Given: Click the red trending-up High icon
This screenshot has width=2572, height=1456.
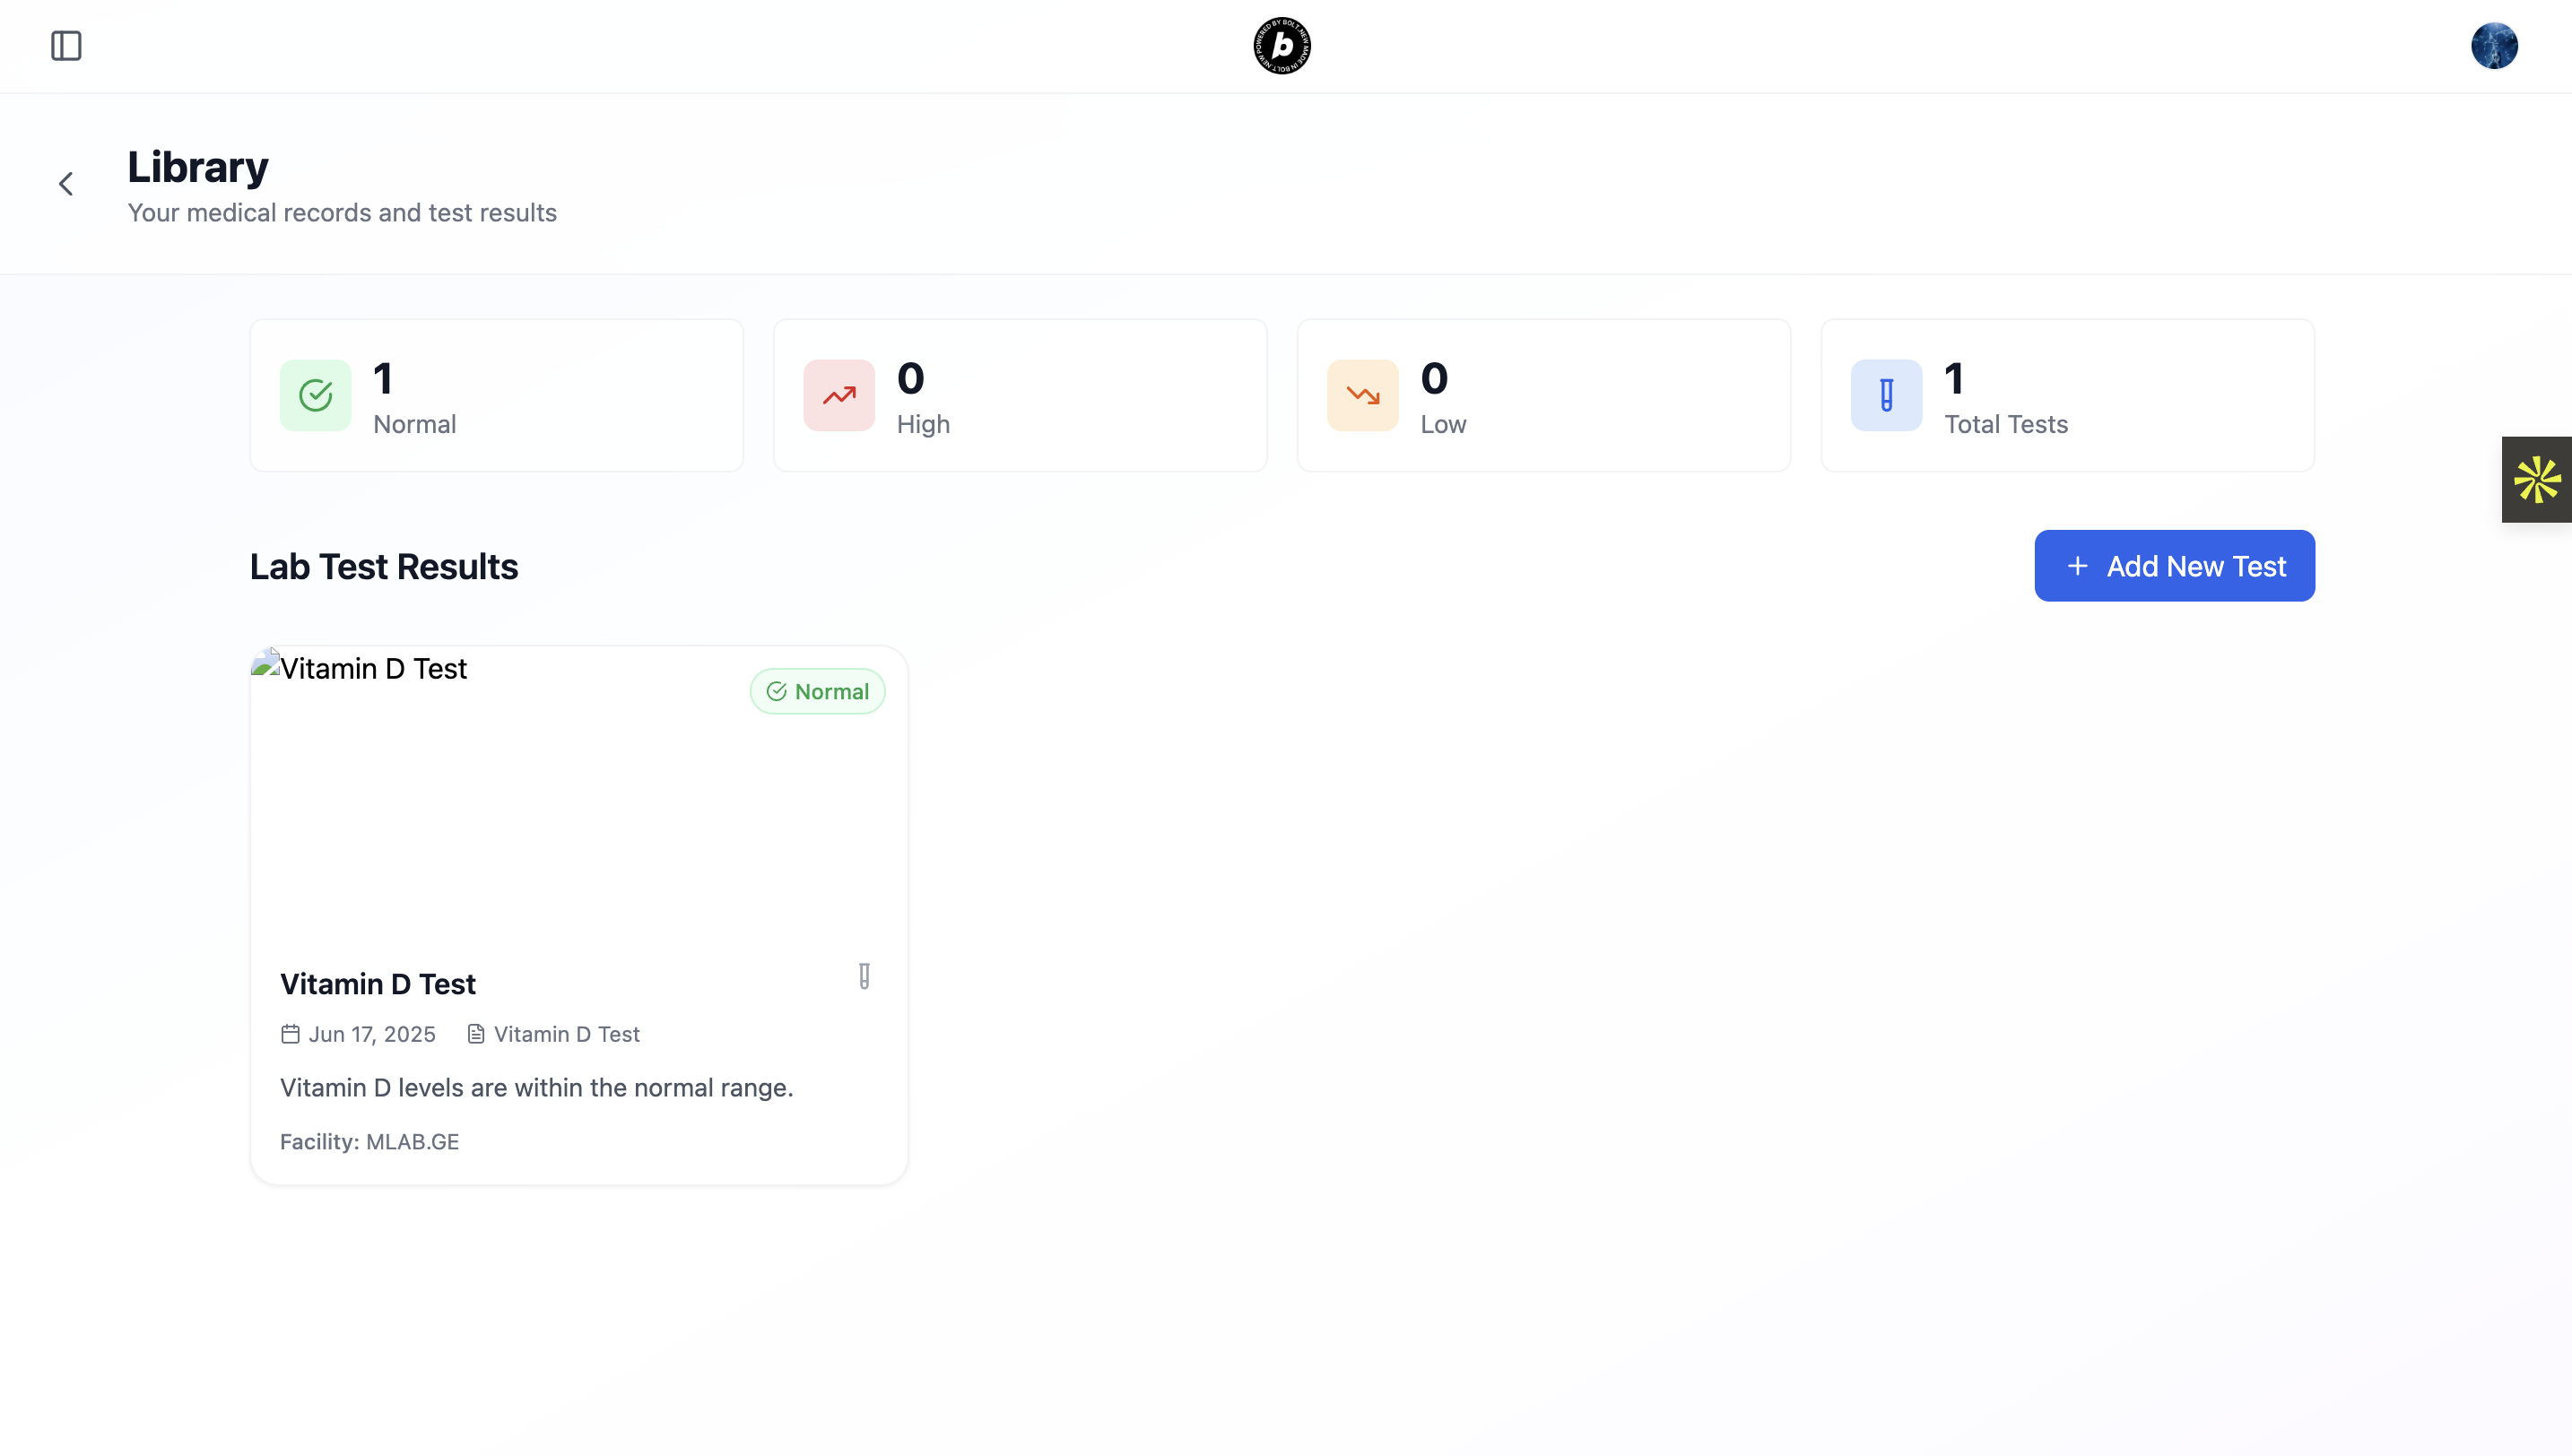Looking at the screenshot, I should coord(839,395).
